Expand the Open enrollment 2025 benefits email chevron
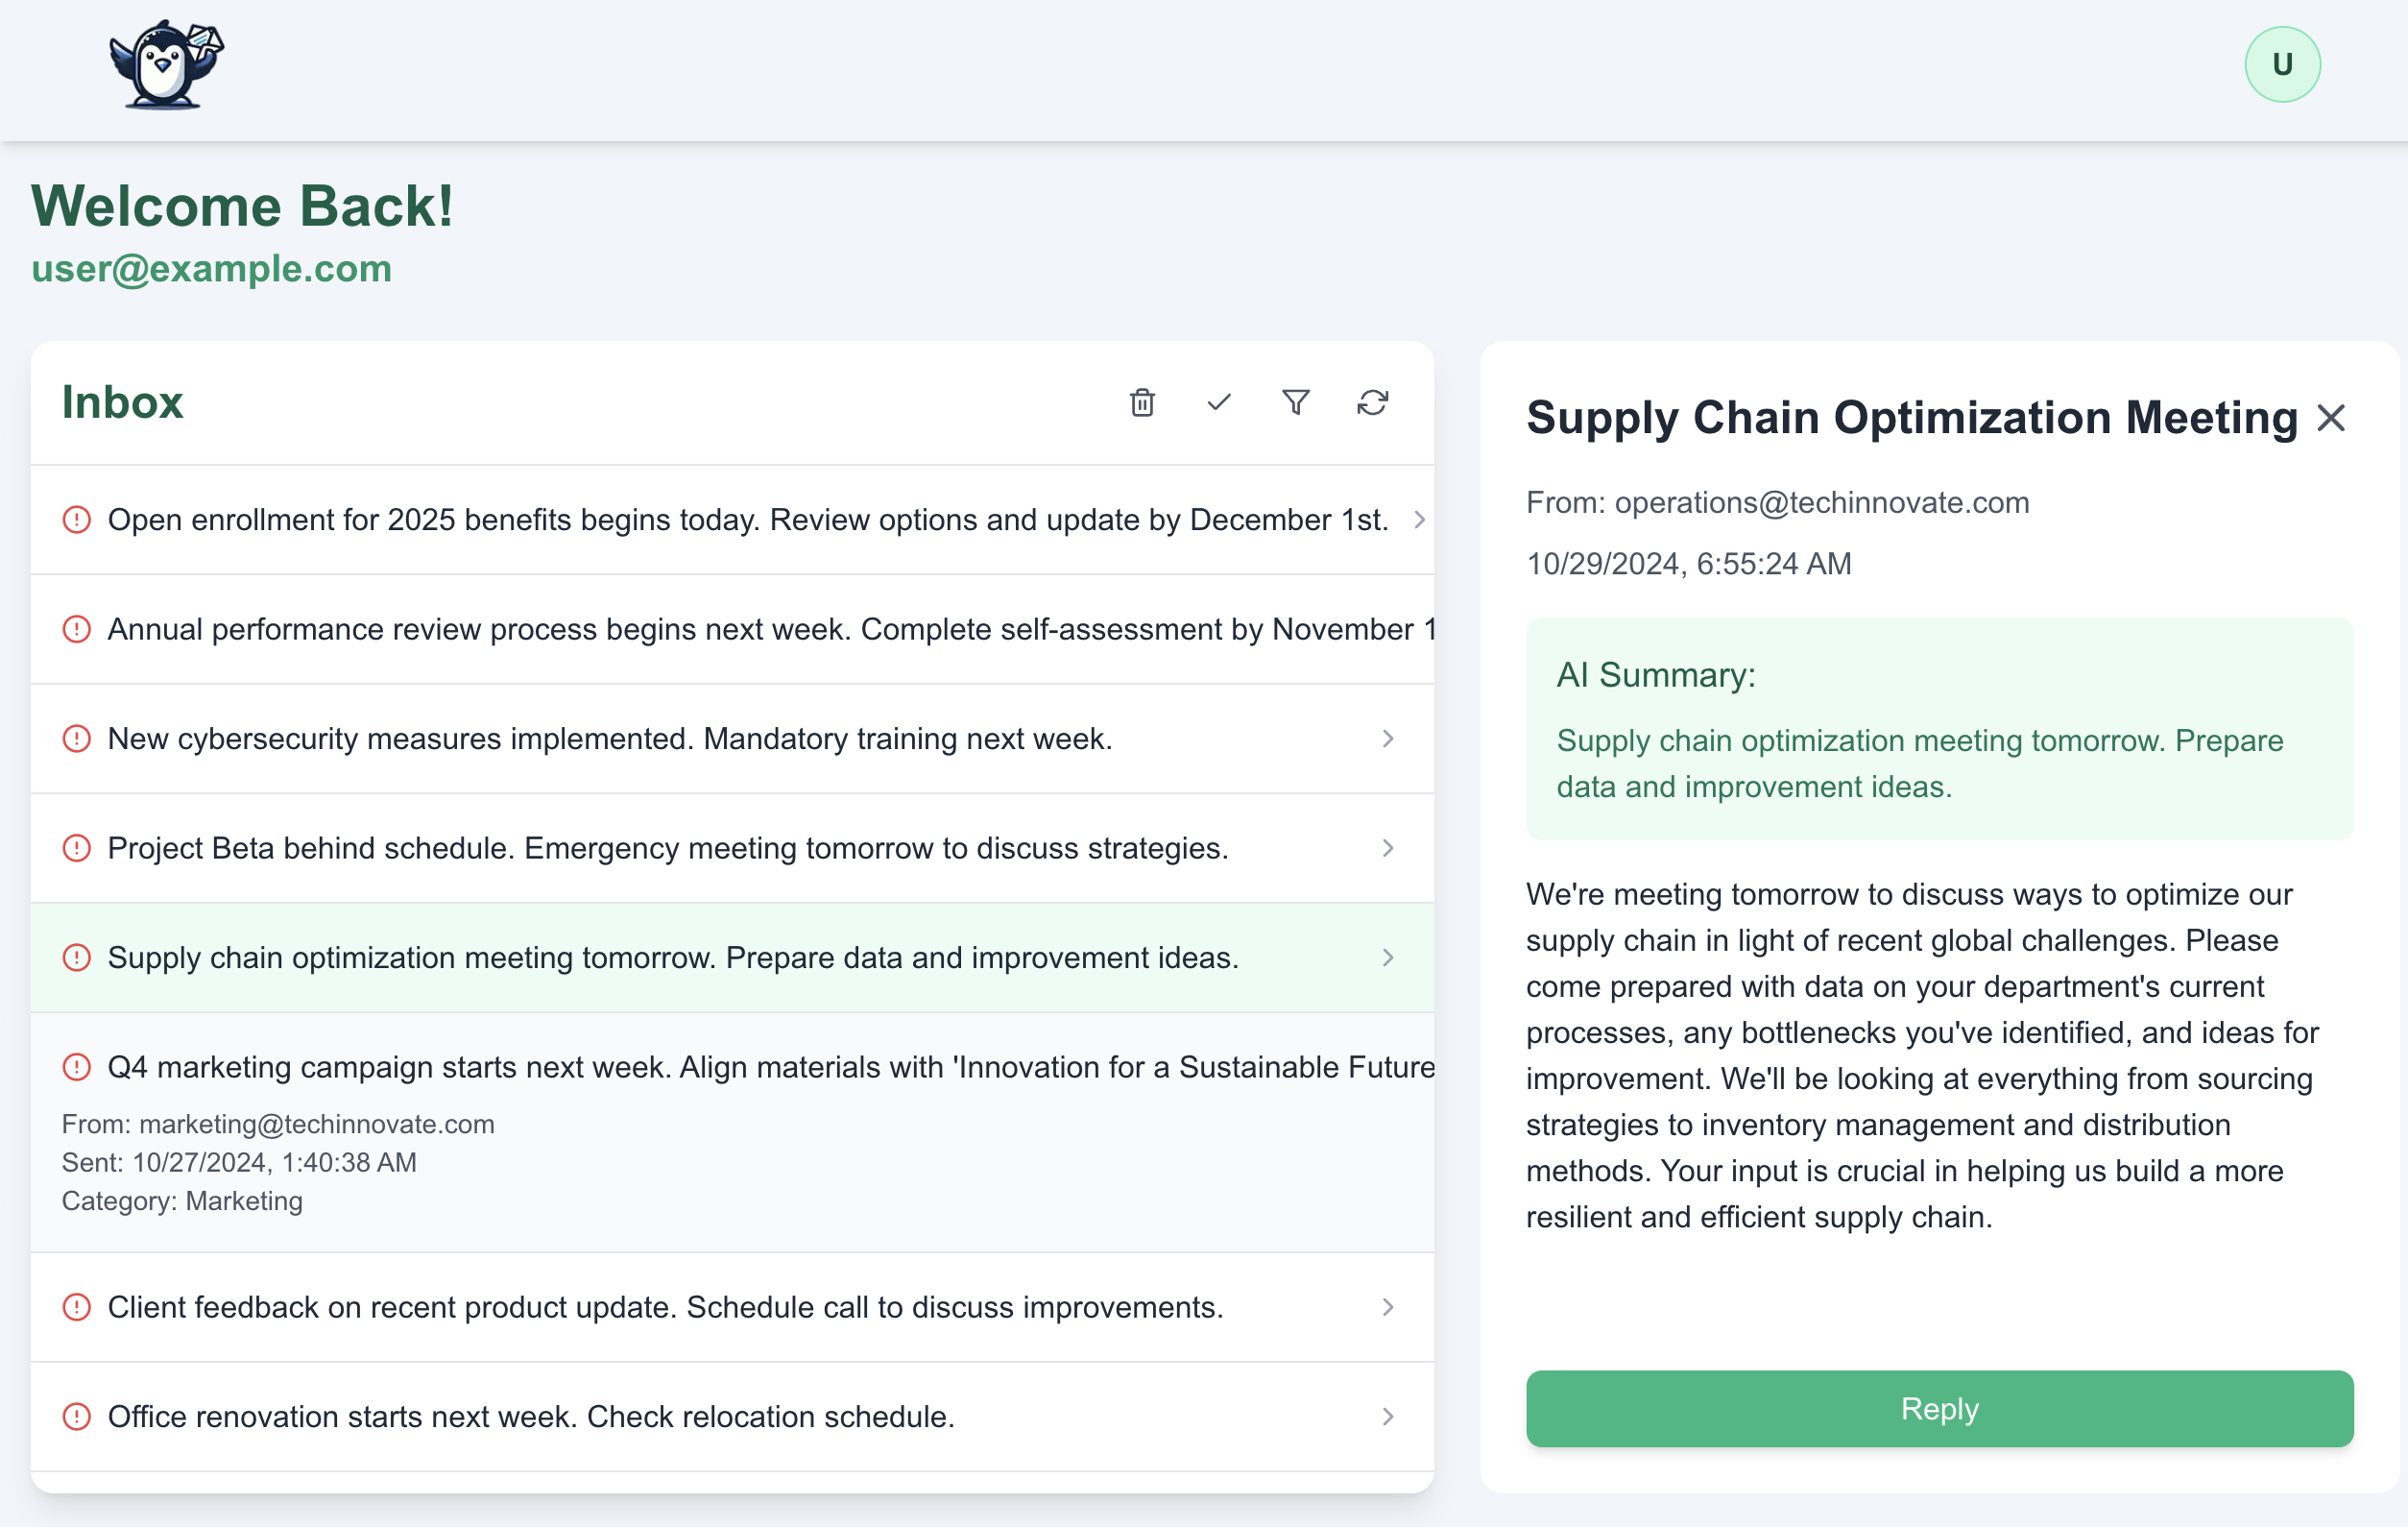Image resolution: width=2408 pixels, height=1527 pixels. tap(1418, 520)
